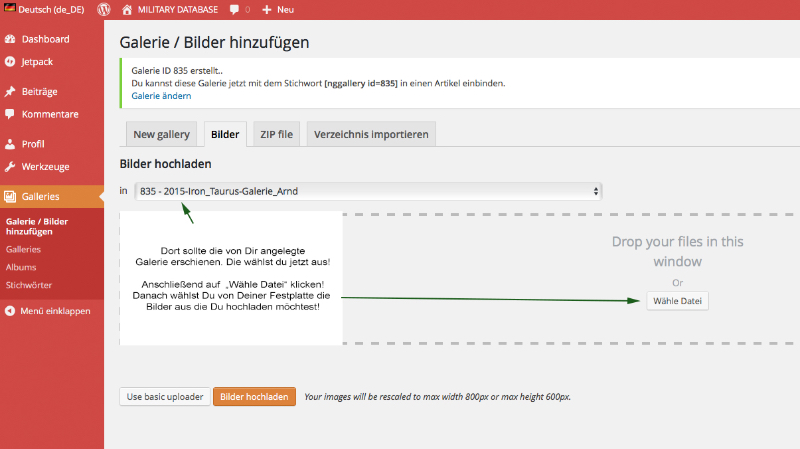The width and height of the screenshot is (800, 449).
Task: Open the Neu menu in the admin bar
Action: [285, 10]
